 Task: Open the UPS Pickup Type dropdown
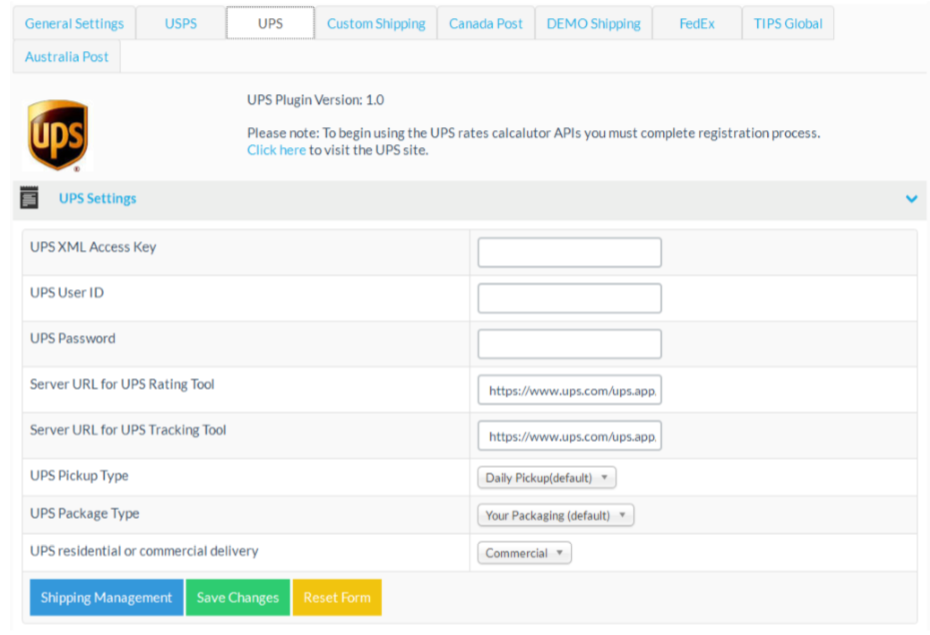point(546,478)
